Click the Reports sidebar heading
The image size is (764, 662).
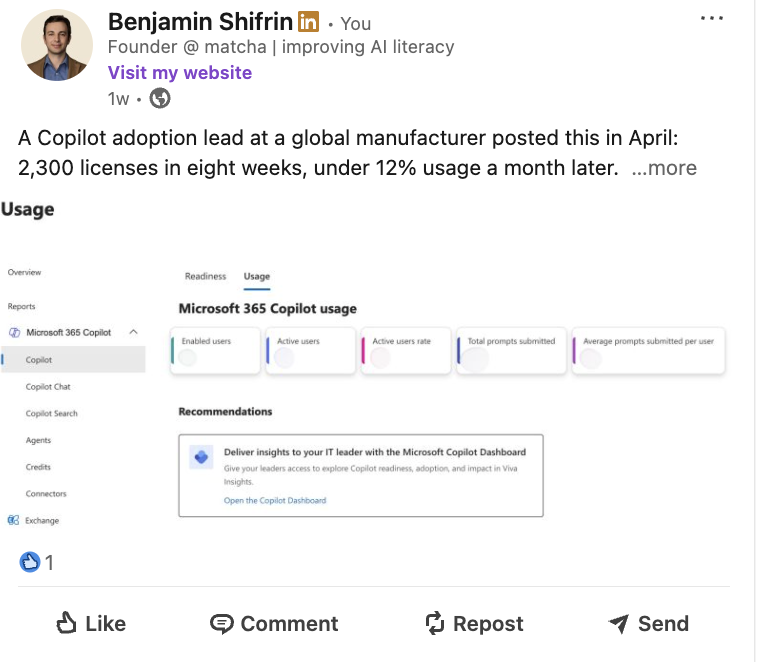(x=21, y=306)
